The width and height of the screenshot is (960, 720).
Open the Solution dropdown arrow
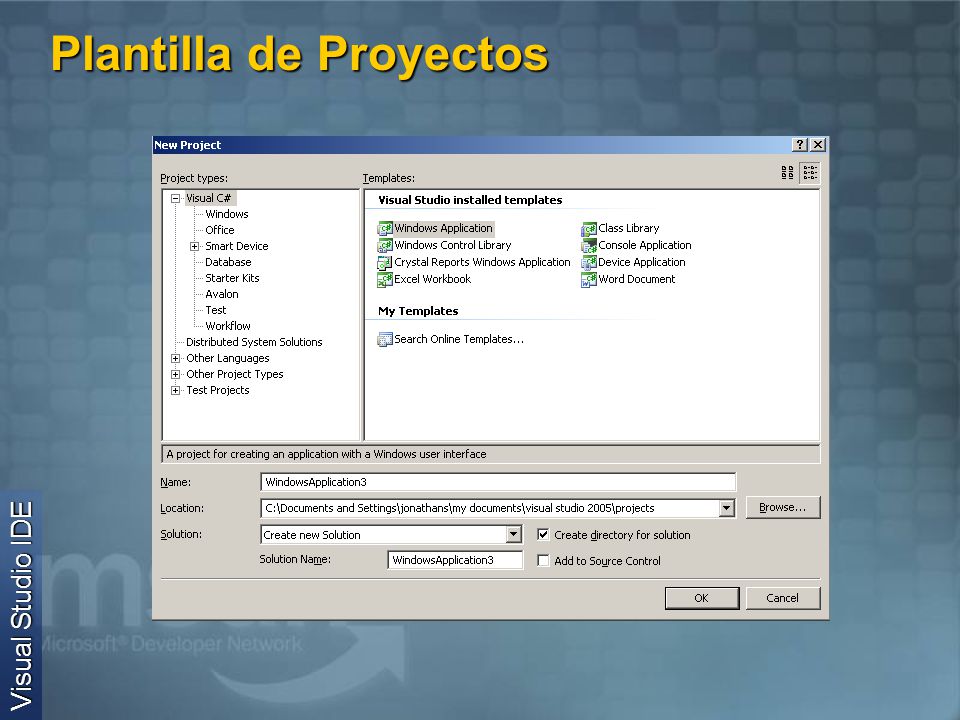tap(514, 534)
